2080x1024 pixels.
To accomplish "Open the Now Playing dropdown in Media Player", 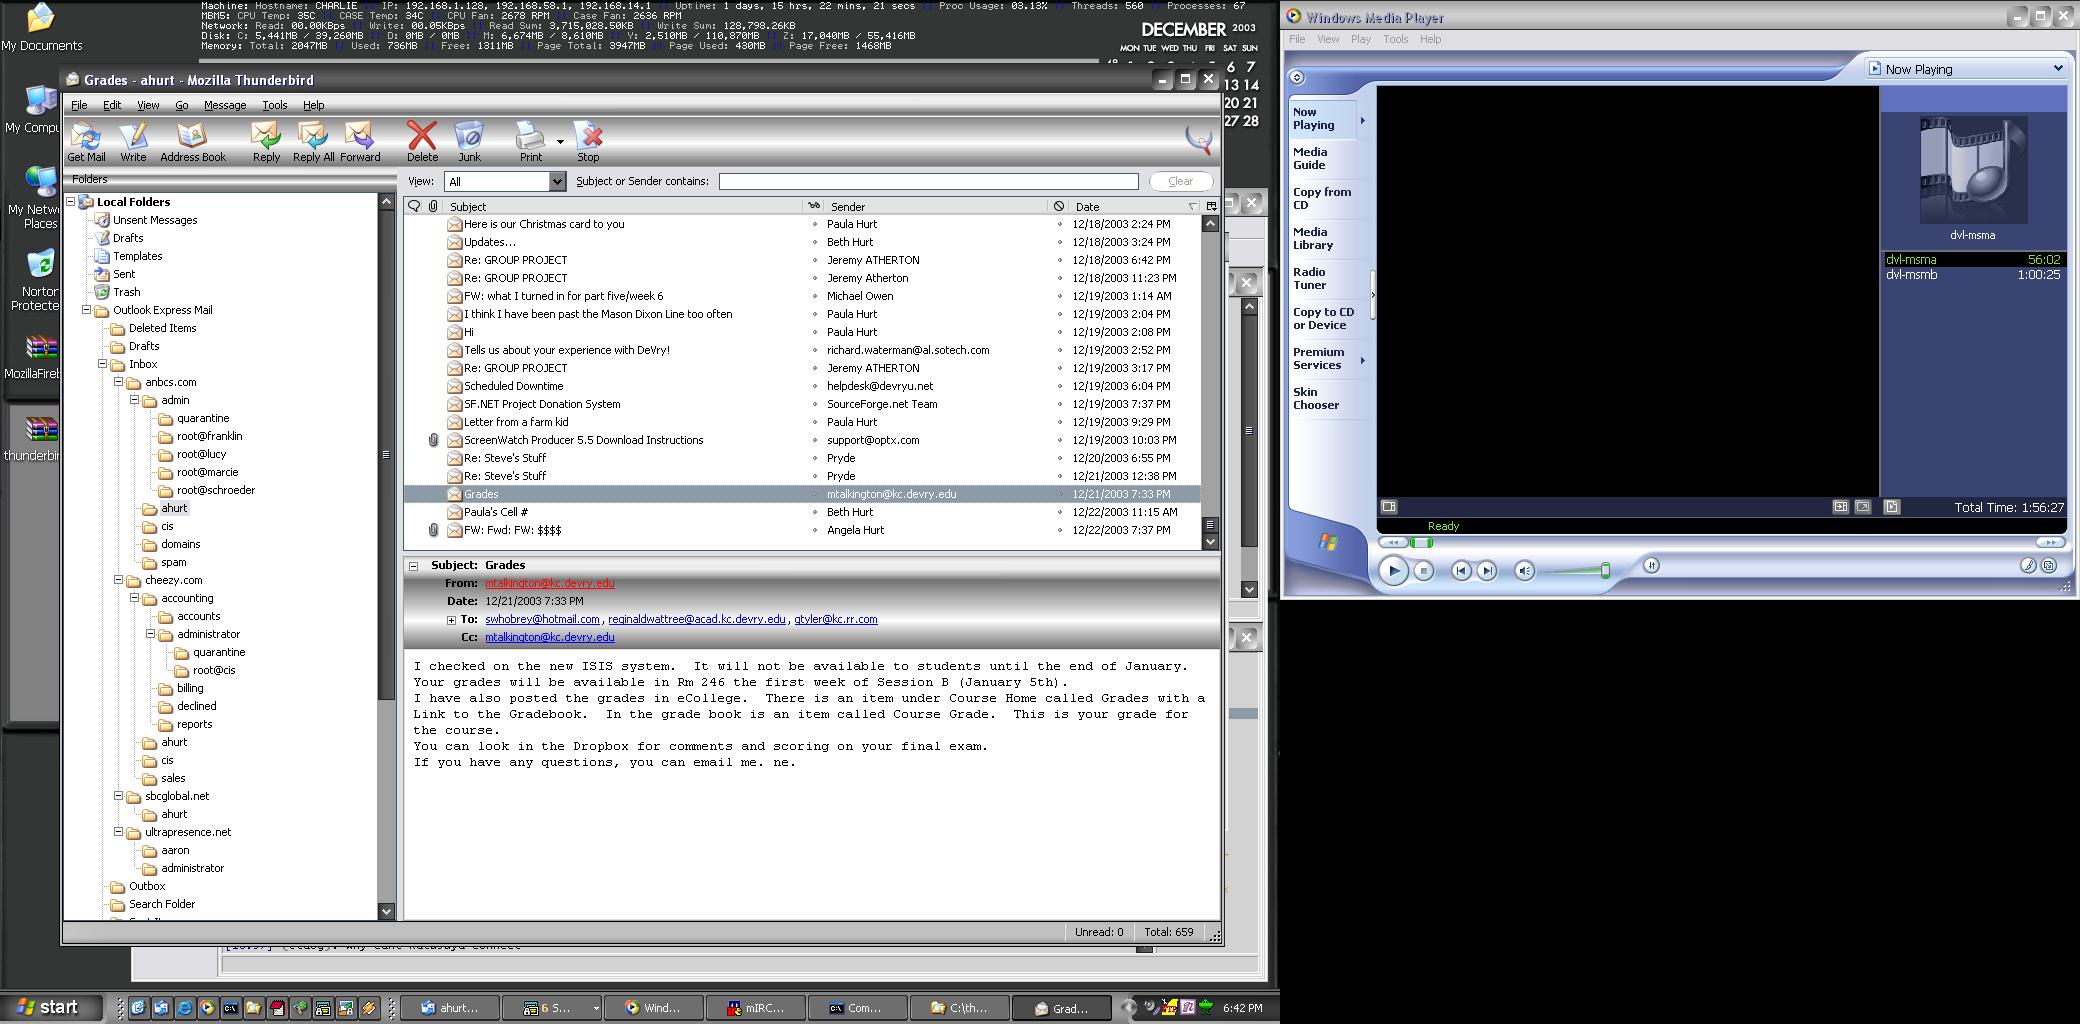I will tap(1966, 69).
